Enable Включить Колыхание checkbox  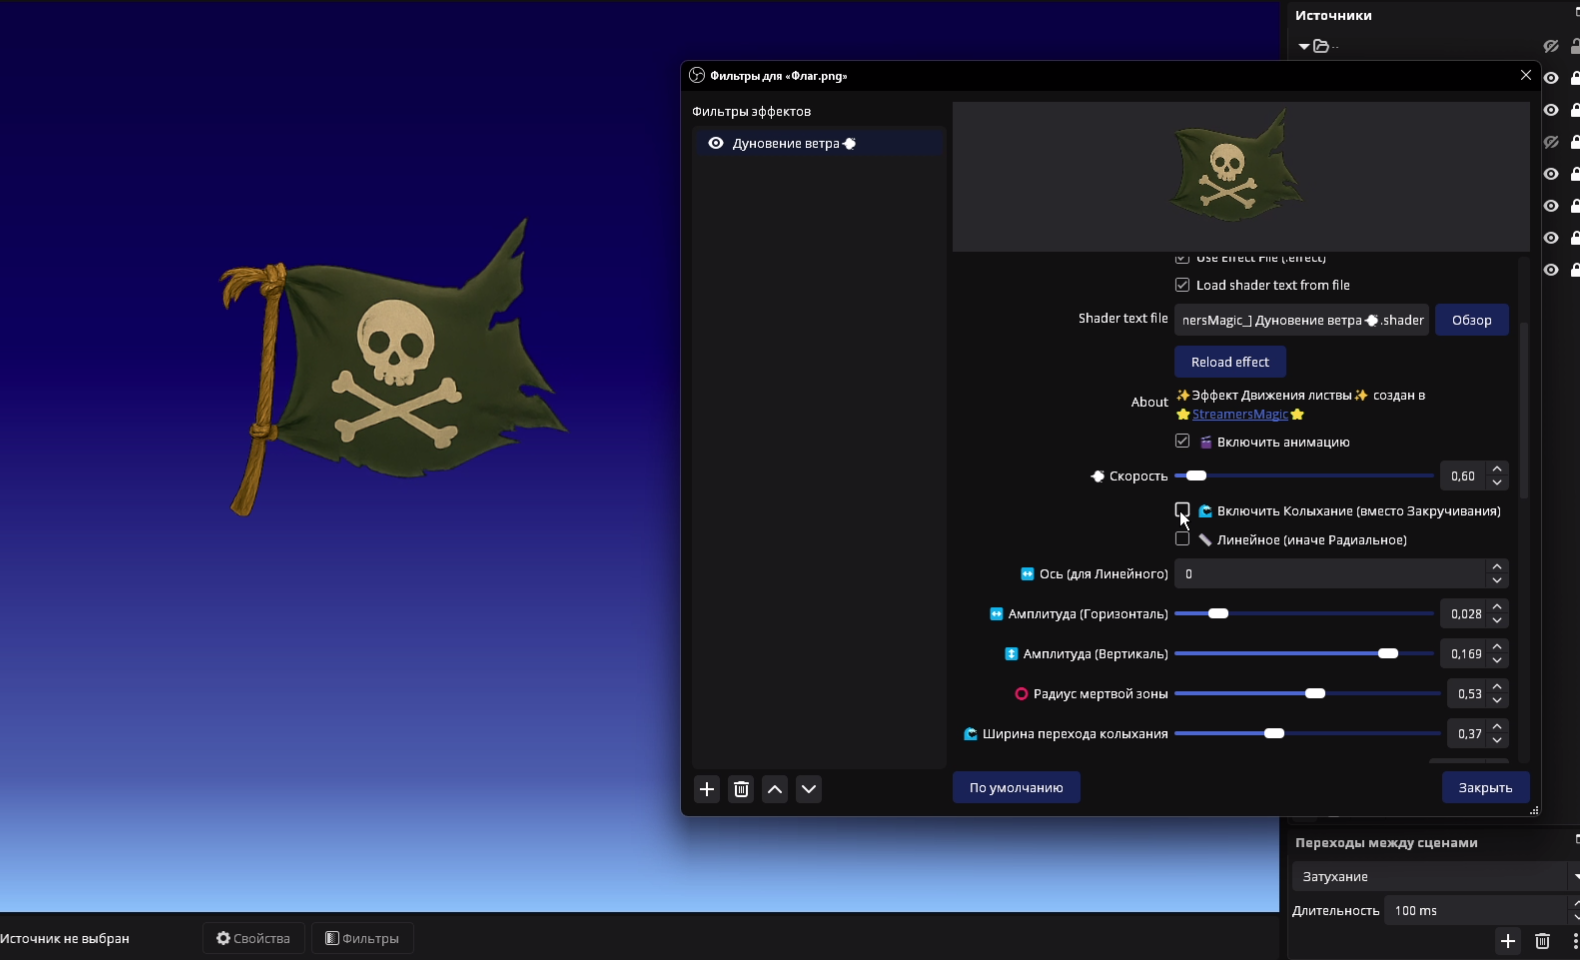coord(1182,510)
